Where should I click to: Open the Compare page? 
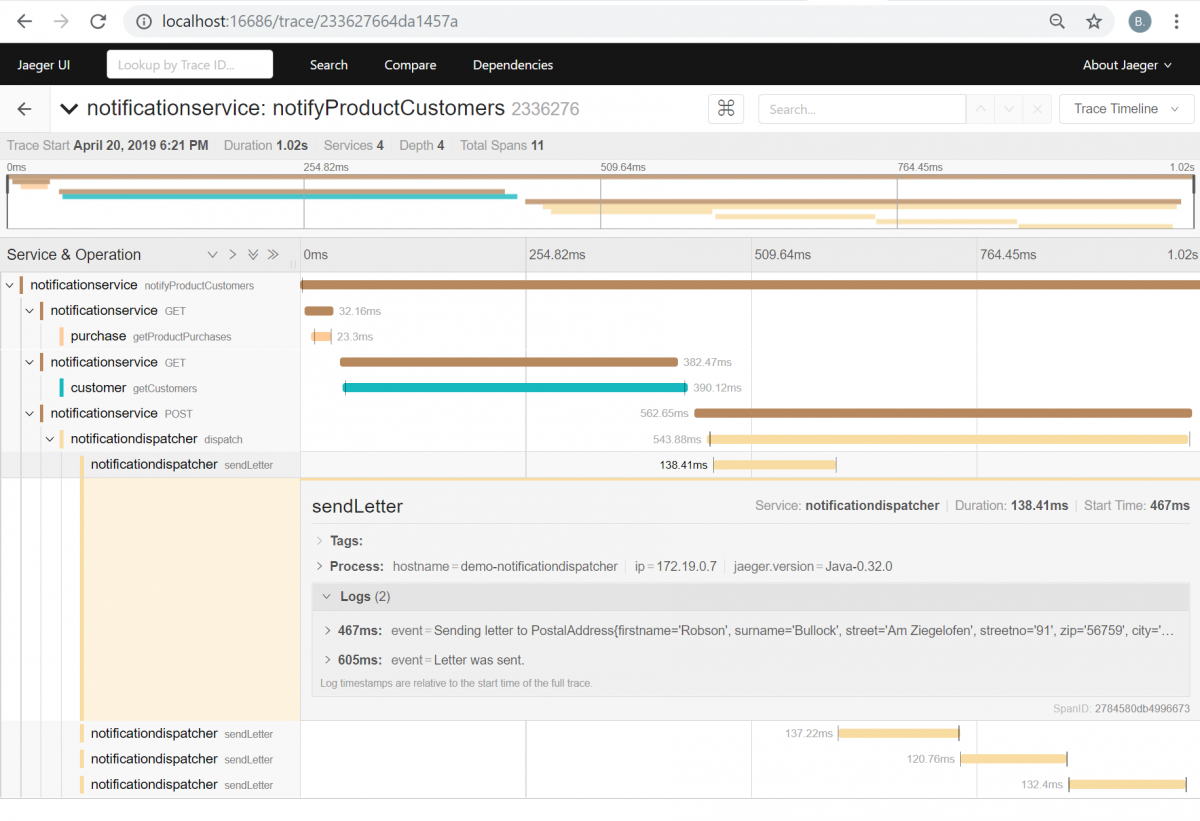[410, 65]
